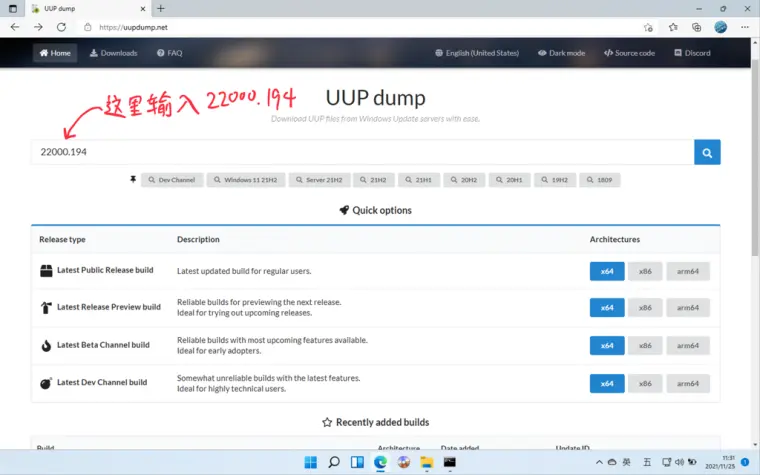The image size is (760, 475).
Task: Click the 20H2 search shortcut
Action: point(464,180)
